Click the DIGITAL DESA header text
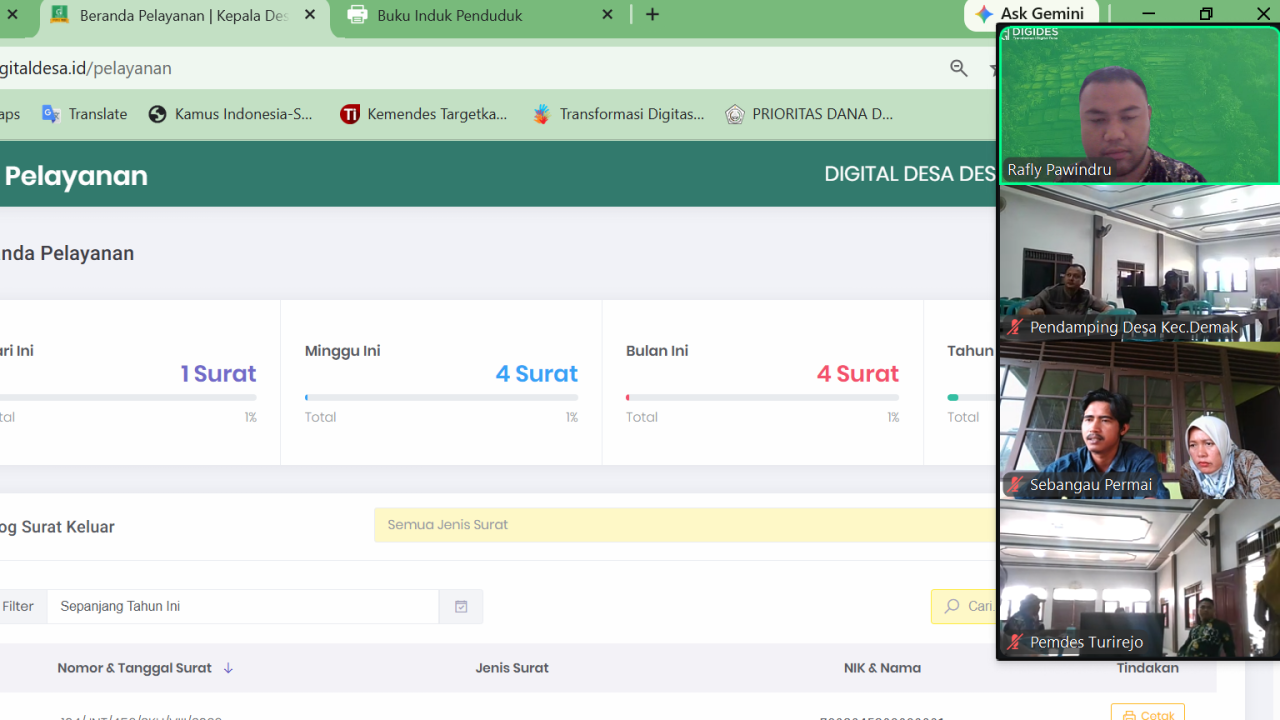Screen dimensions: 1280x720 coord(909,174)
